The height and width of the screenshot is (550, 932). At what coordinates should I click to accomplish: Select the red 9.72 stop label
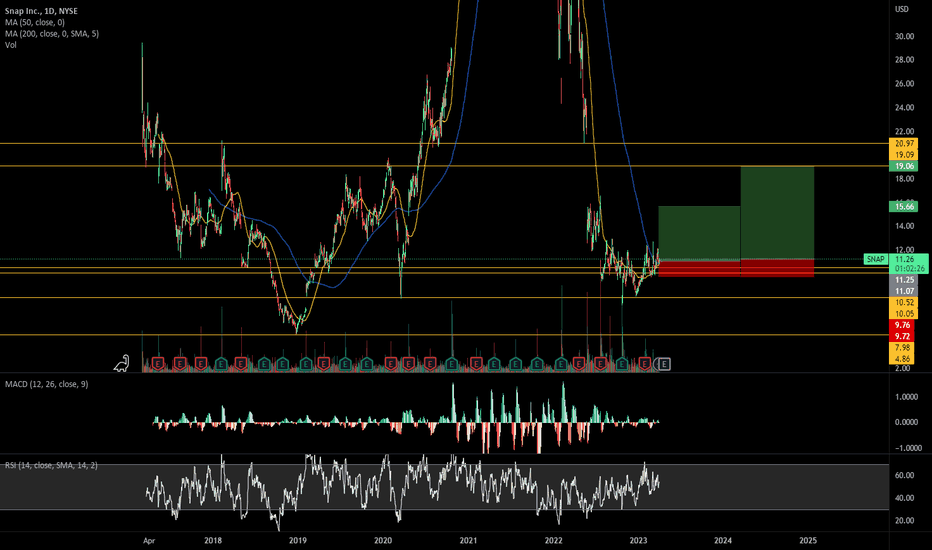pos(902,336)
